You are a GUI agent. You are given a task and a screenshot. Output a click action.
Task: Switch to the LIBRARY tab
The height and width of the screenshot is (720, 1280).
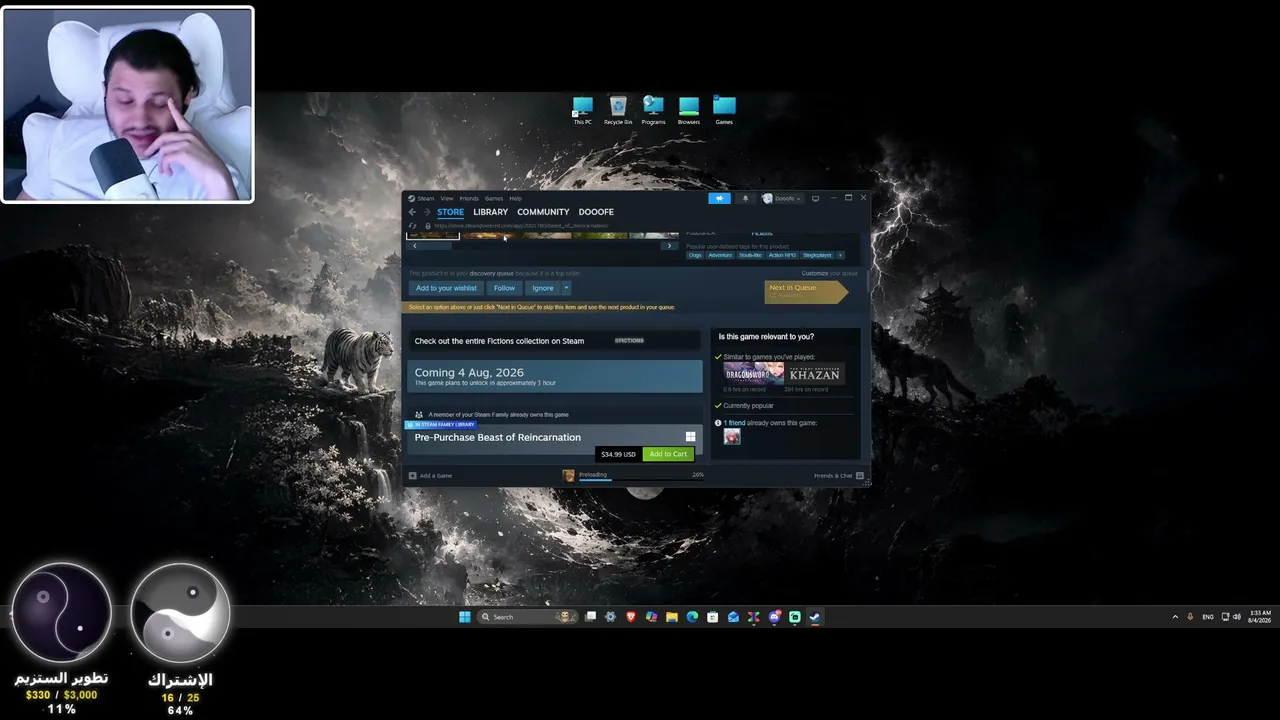491,212
